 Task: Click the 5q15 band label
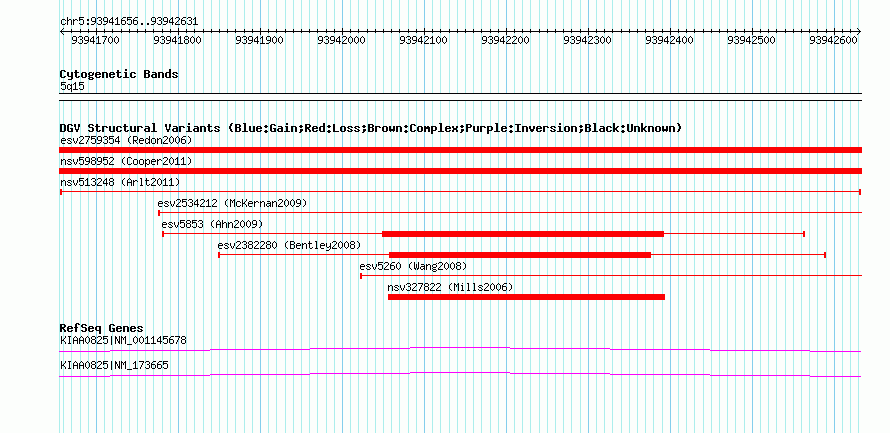click(72, 87)
